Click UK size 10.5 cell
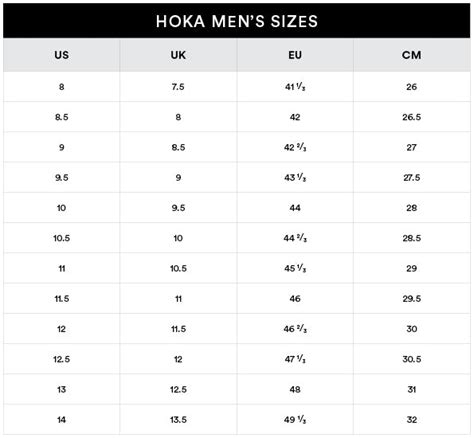Image resolution: width=474 pixels, height=438 pixels. 178,268
